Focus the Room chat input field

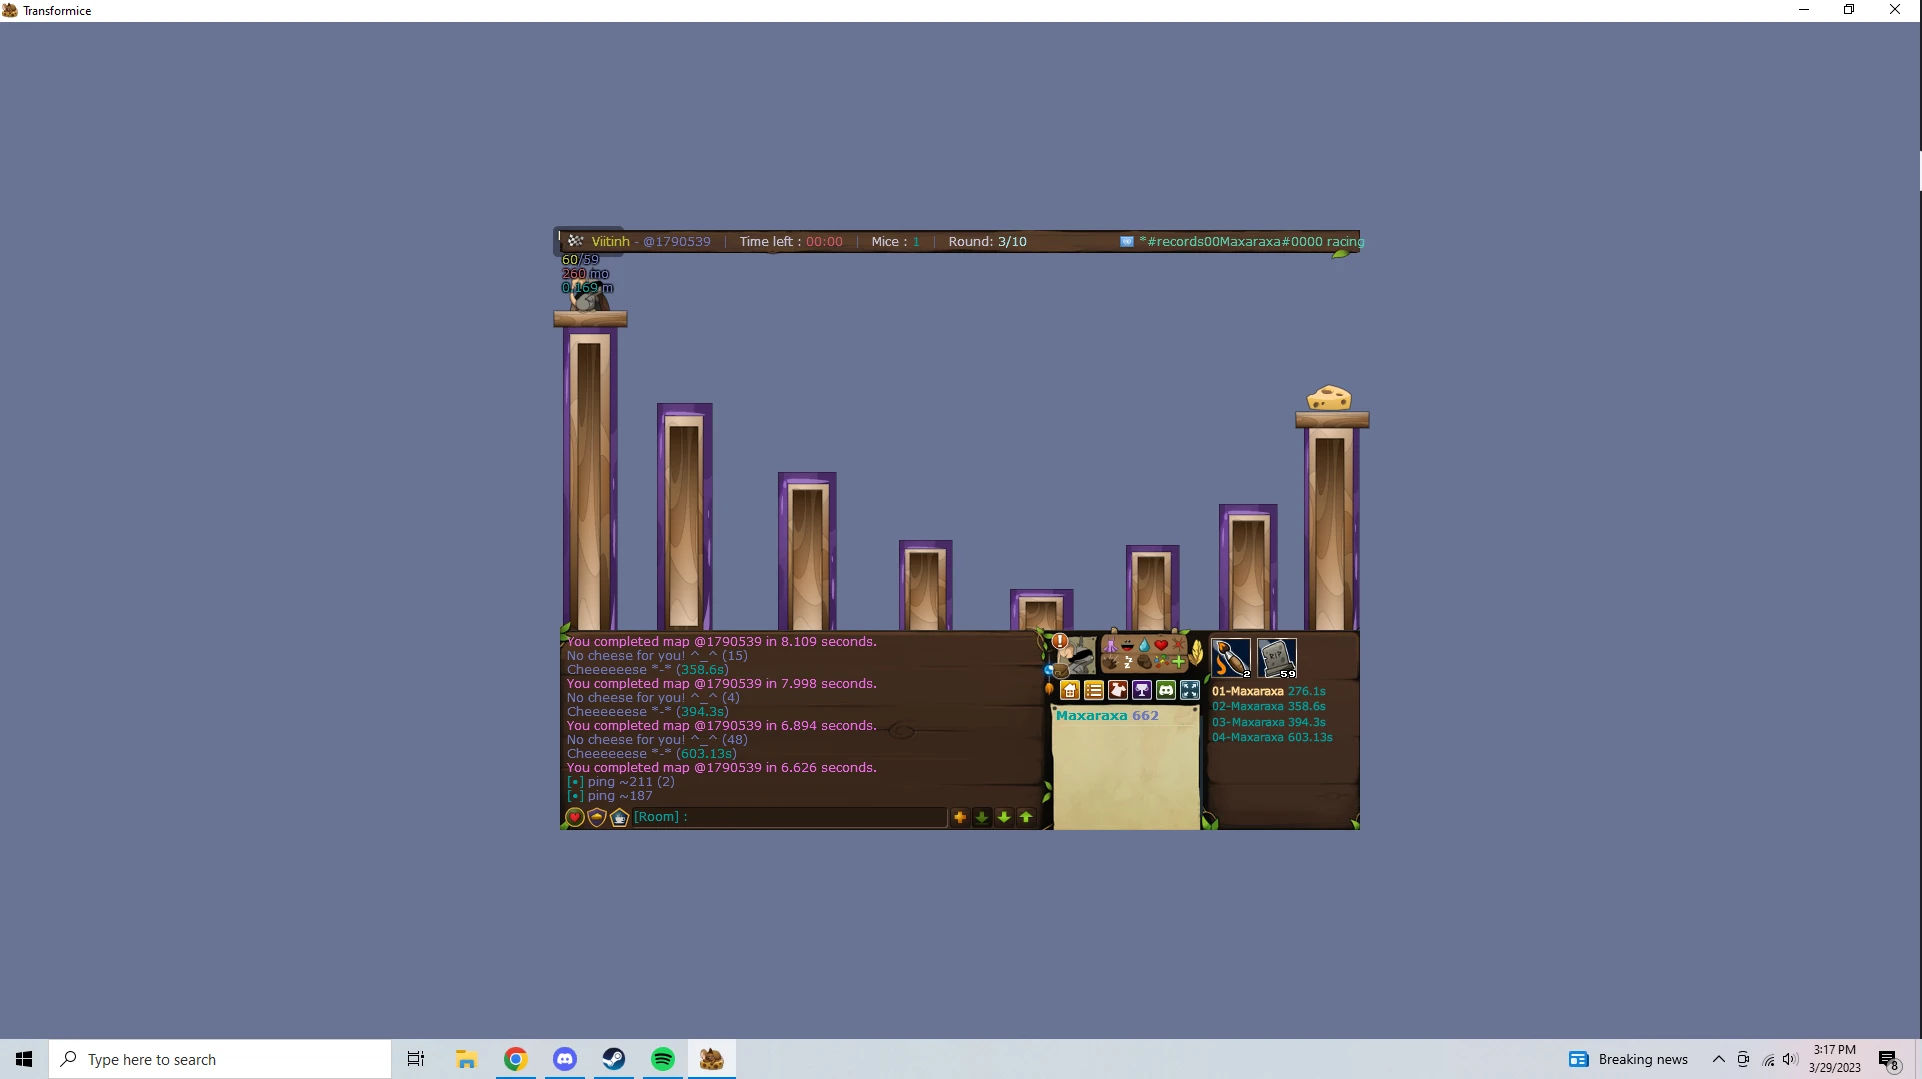click(790, 817)
